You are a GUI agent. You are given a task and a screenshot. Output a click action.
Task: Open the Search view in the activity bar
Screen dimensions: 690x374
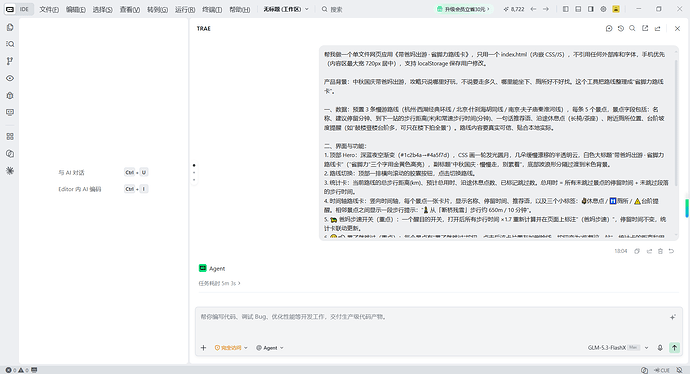[x=10, y=44]
